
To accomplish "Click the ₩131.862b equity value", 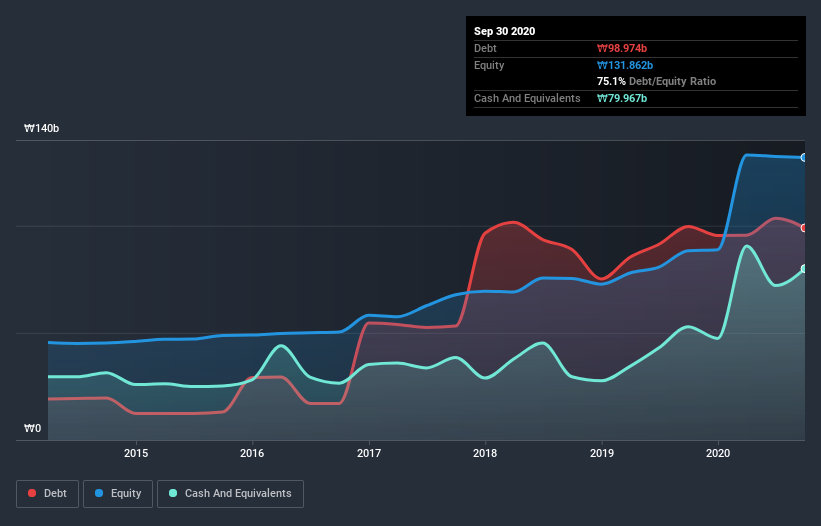I will point(625,65).
